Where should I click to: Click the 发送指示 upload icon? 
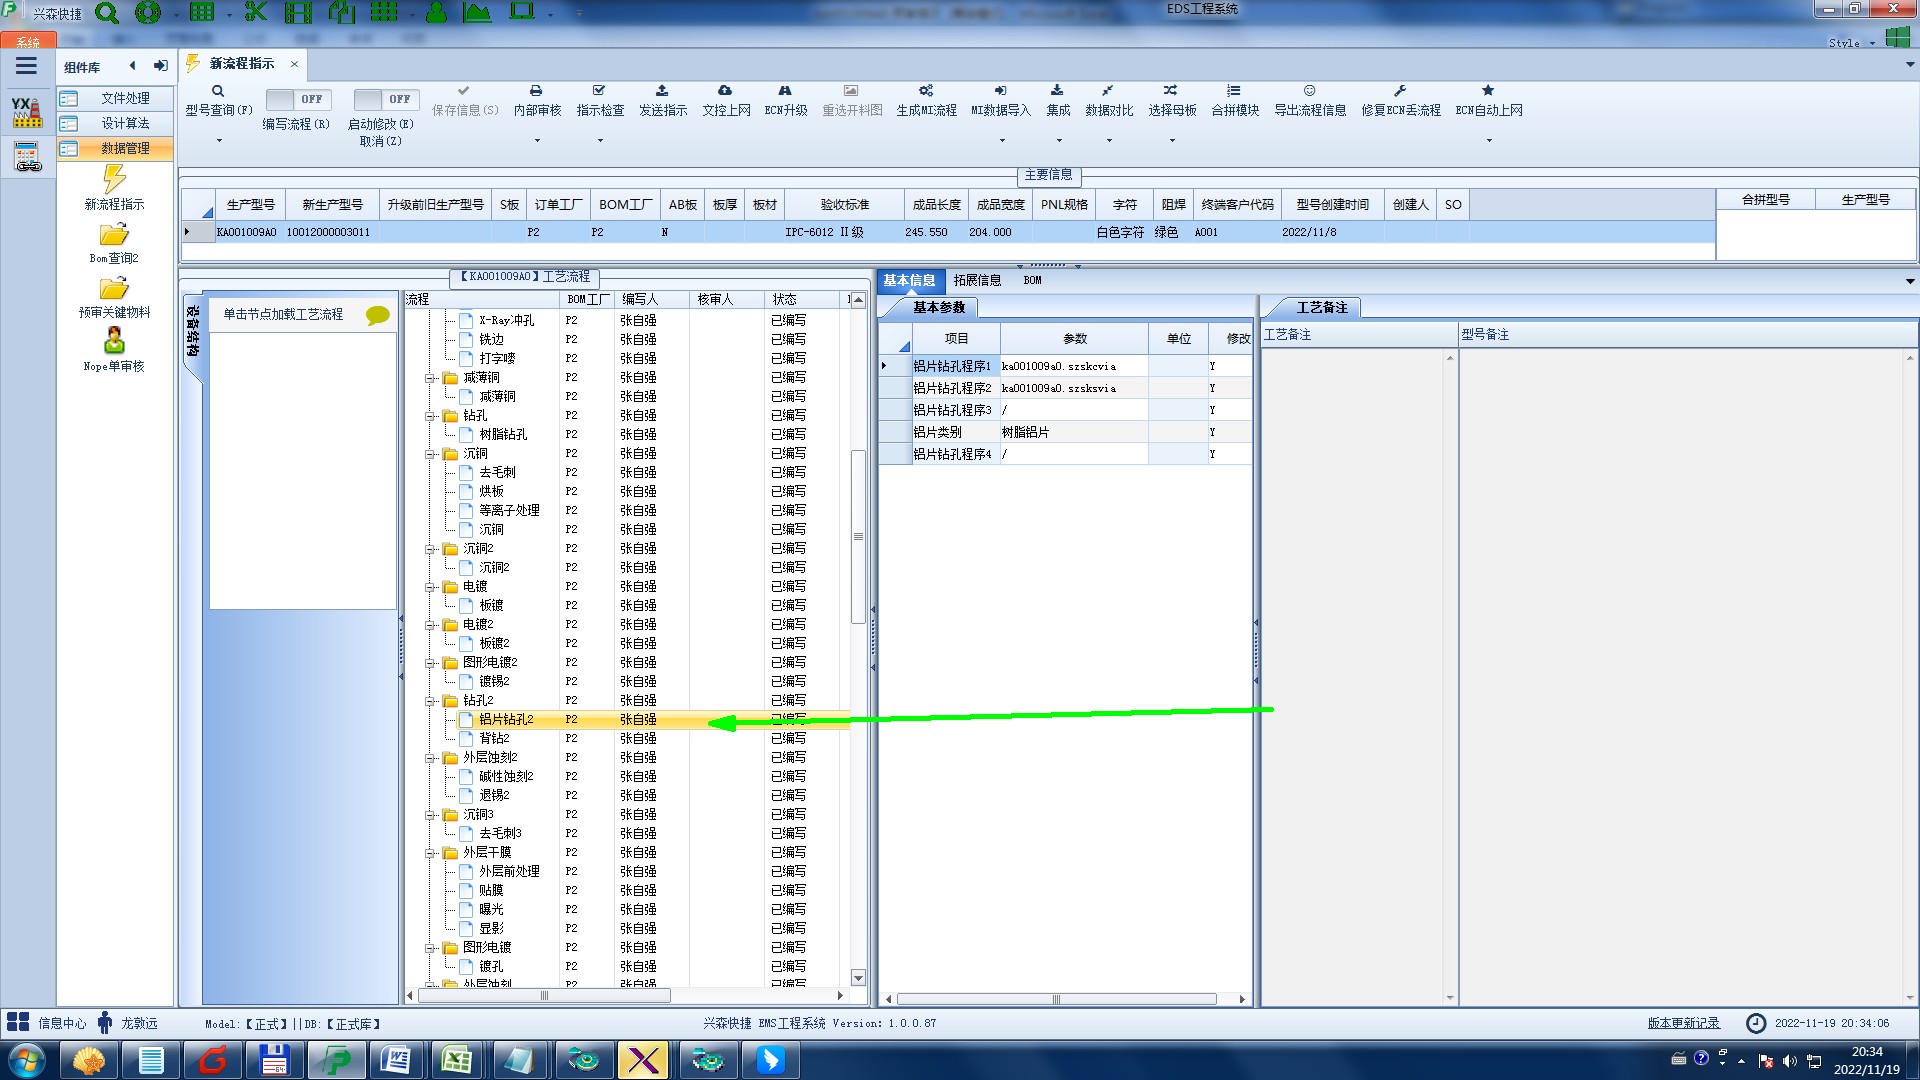(x=662, y=91)
